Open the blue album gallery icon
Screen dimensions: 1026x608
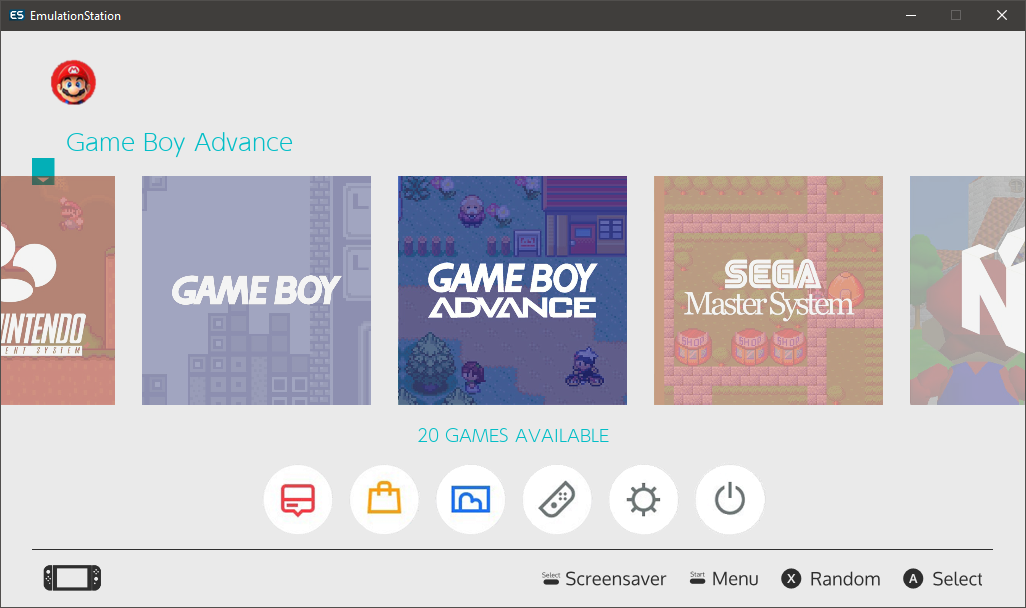pos(470,499)
